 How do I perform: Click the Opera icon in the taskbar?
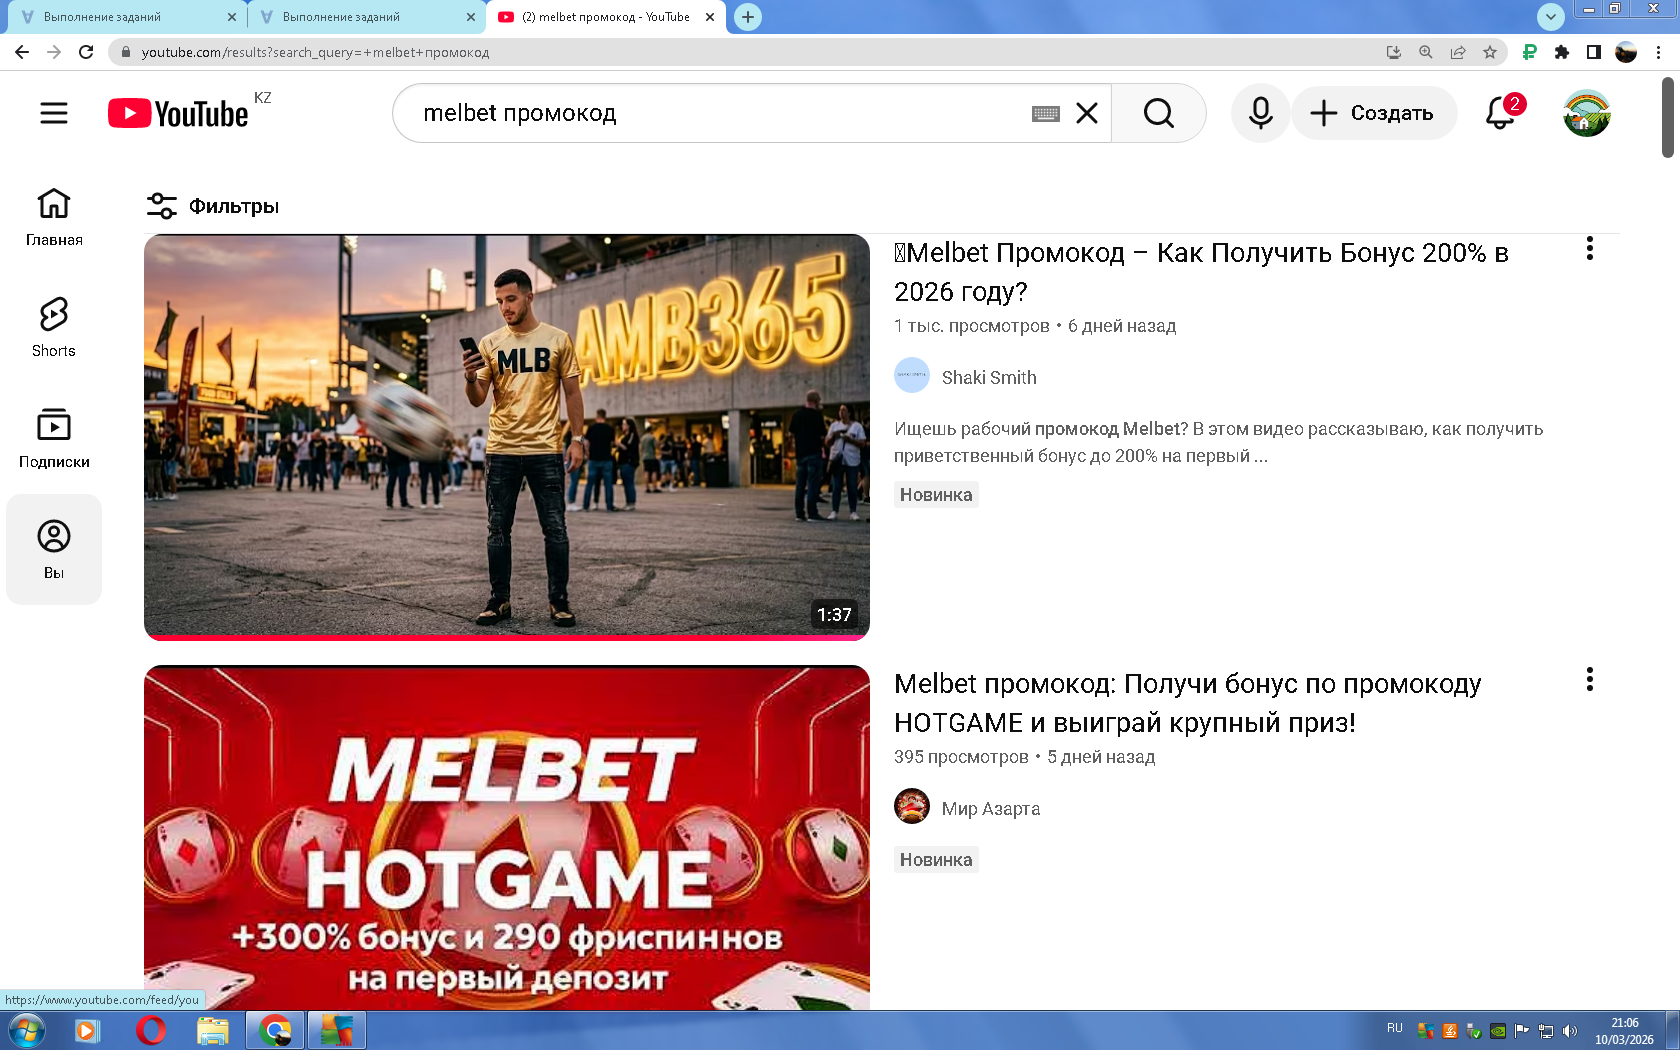coord(151,1030)
